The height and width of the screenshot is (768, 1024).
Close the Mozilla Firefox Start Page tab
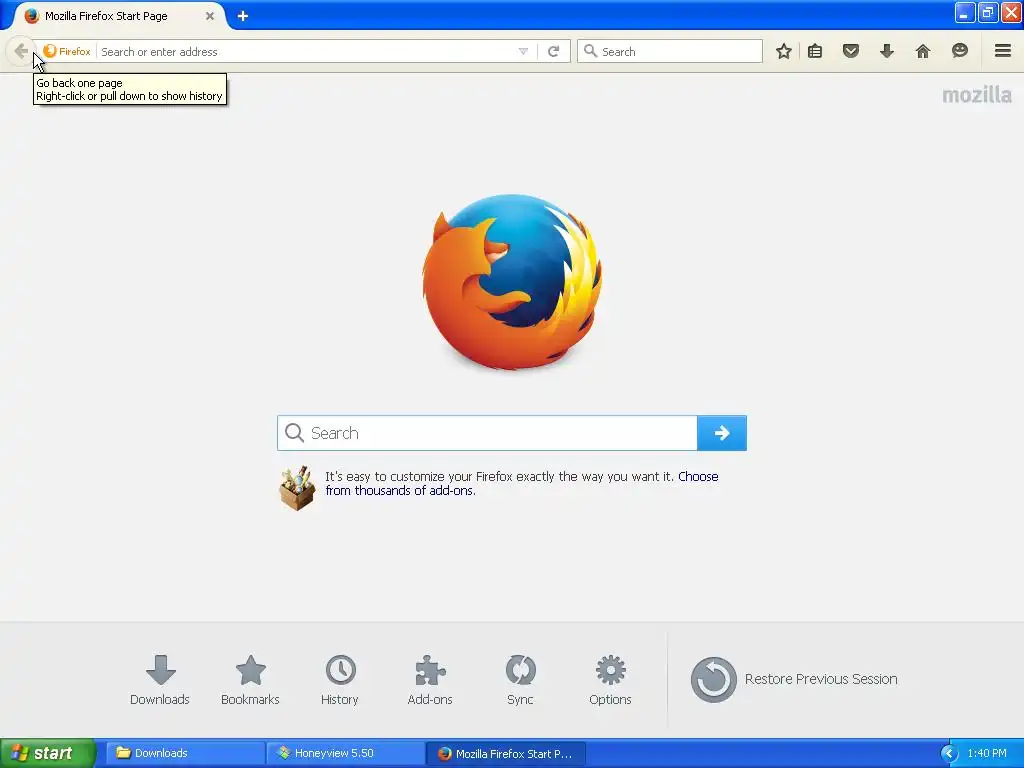(210, 16)
